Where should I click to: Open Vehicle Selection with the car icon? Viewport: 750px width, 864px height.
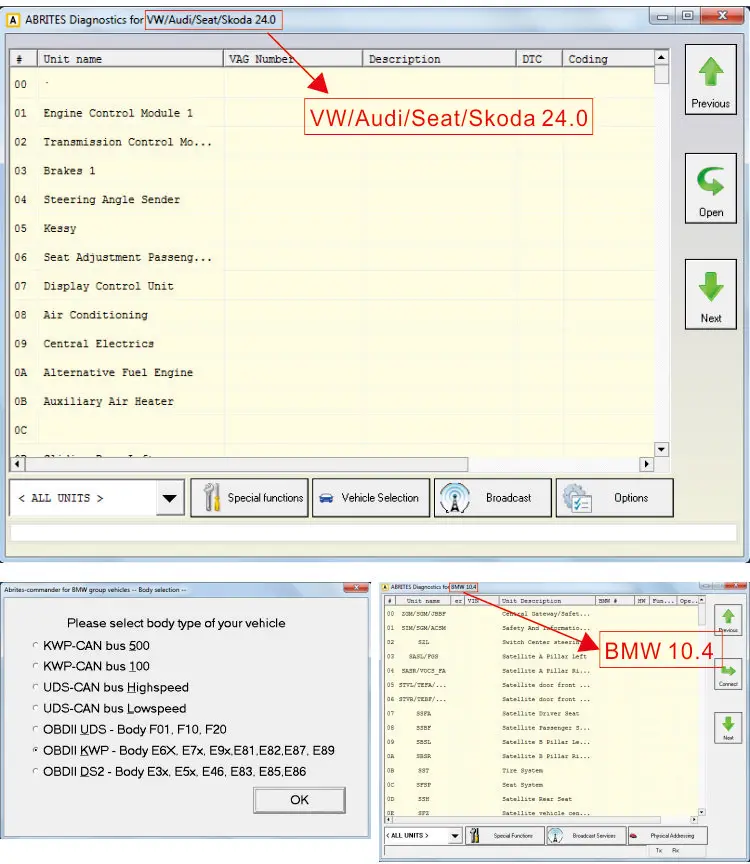[371, 498]
